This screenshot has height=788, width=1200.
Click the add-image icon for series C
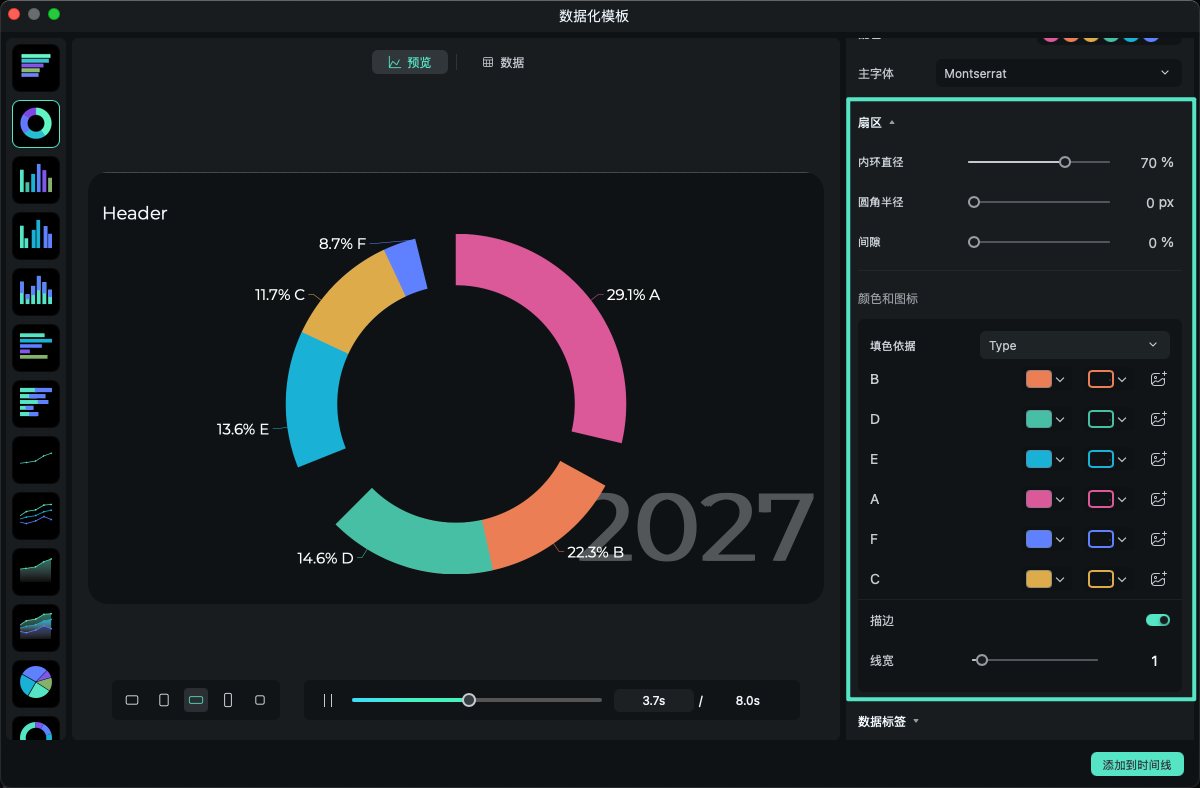coord(1158,578)
